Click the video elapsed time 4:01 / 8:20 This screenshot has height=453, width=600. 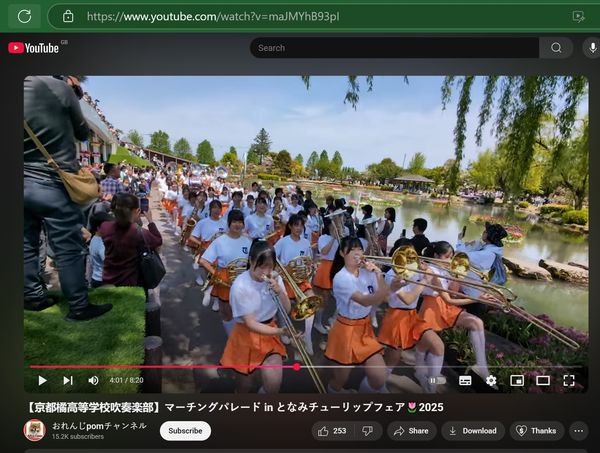(126, 380)
